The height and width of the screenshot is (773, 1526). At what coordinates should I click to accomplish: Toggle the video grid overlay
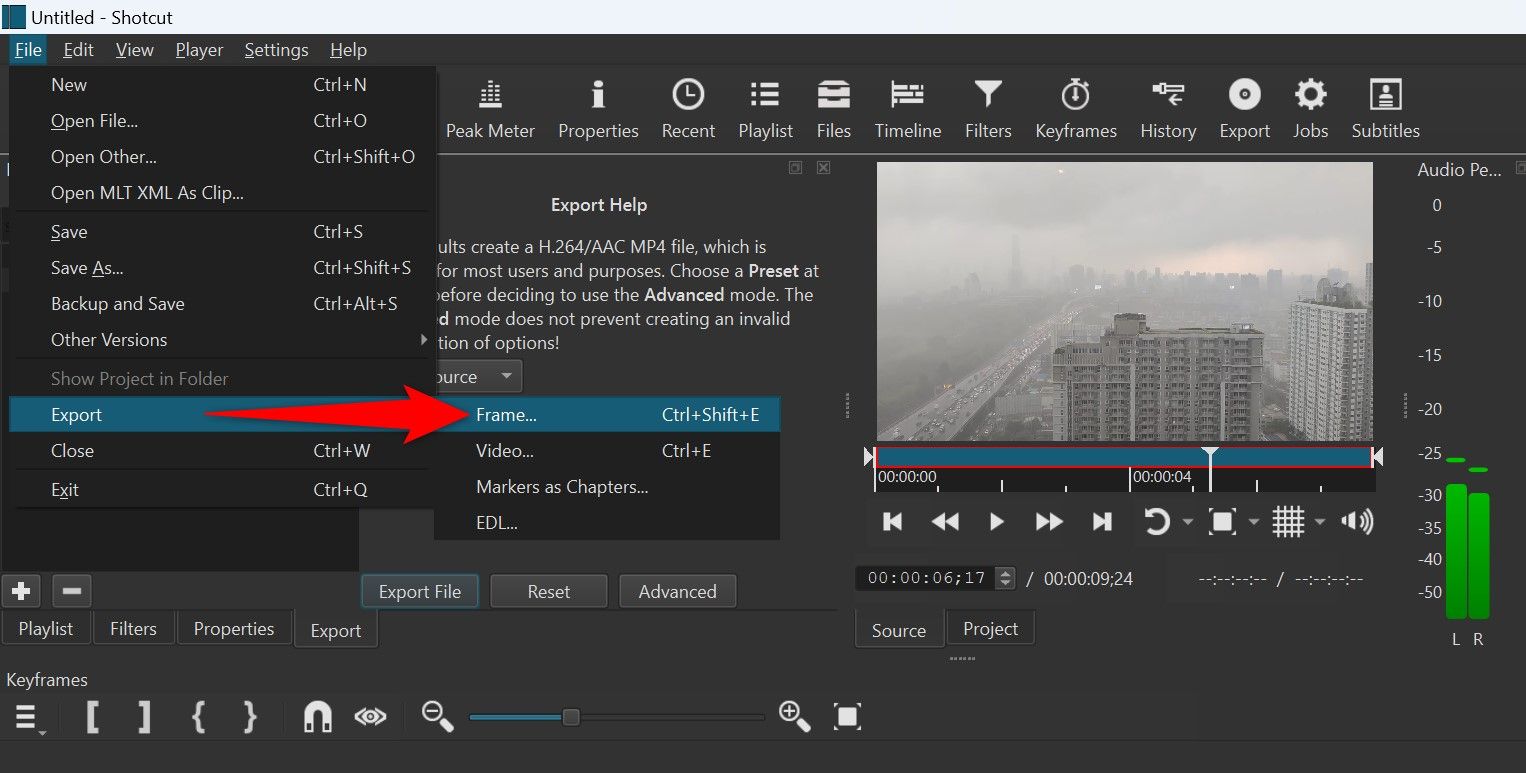coord(1290,521)
